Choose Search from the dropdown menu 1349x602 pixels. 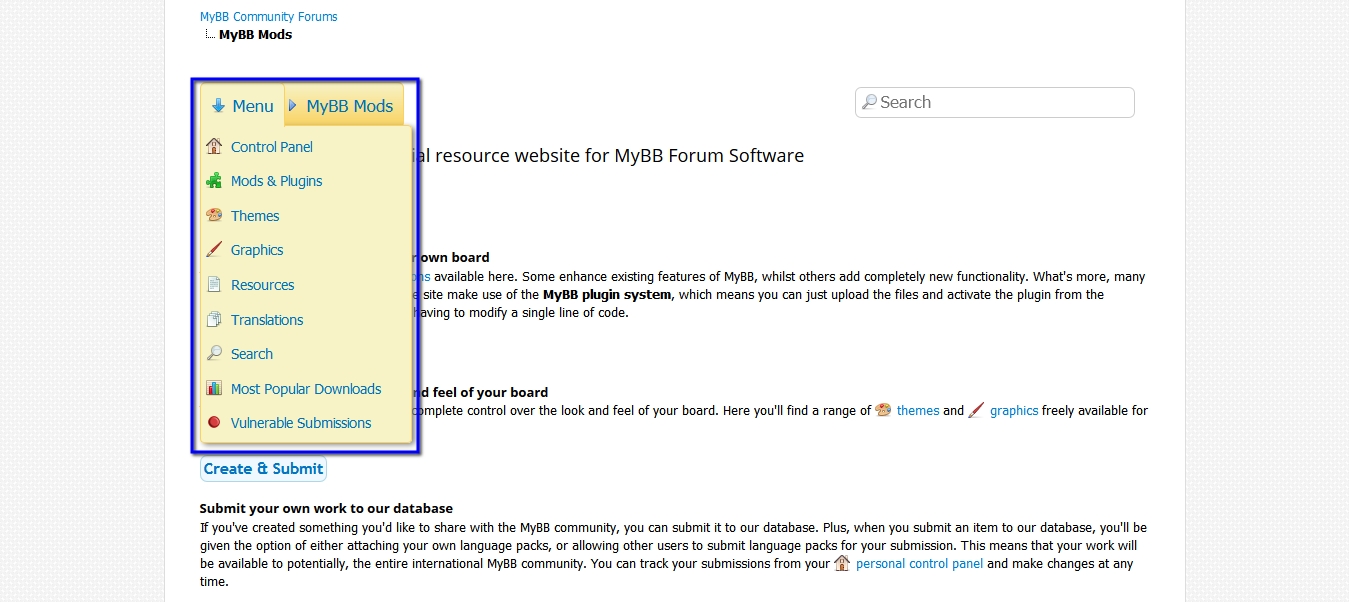(x=252, y=354)
